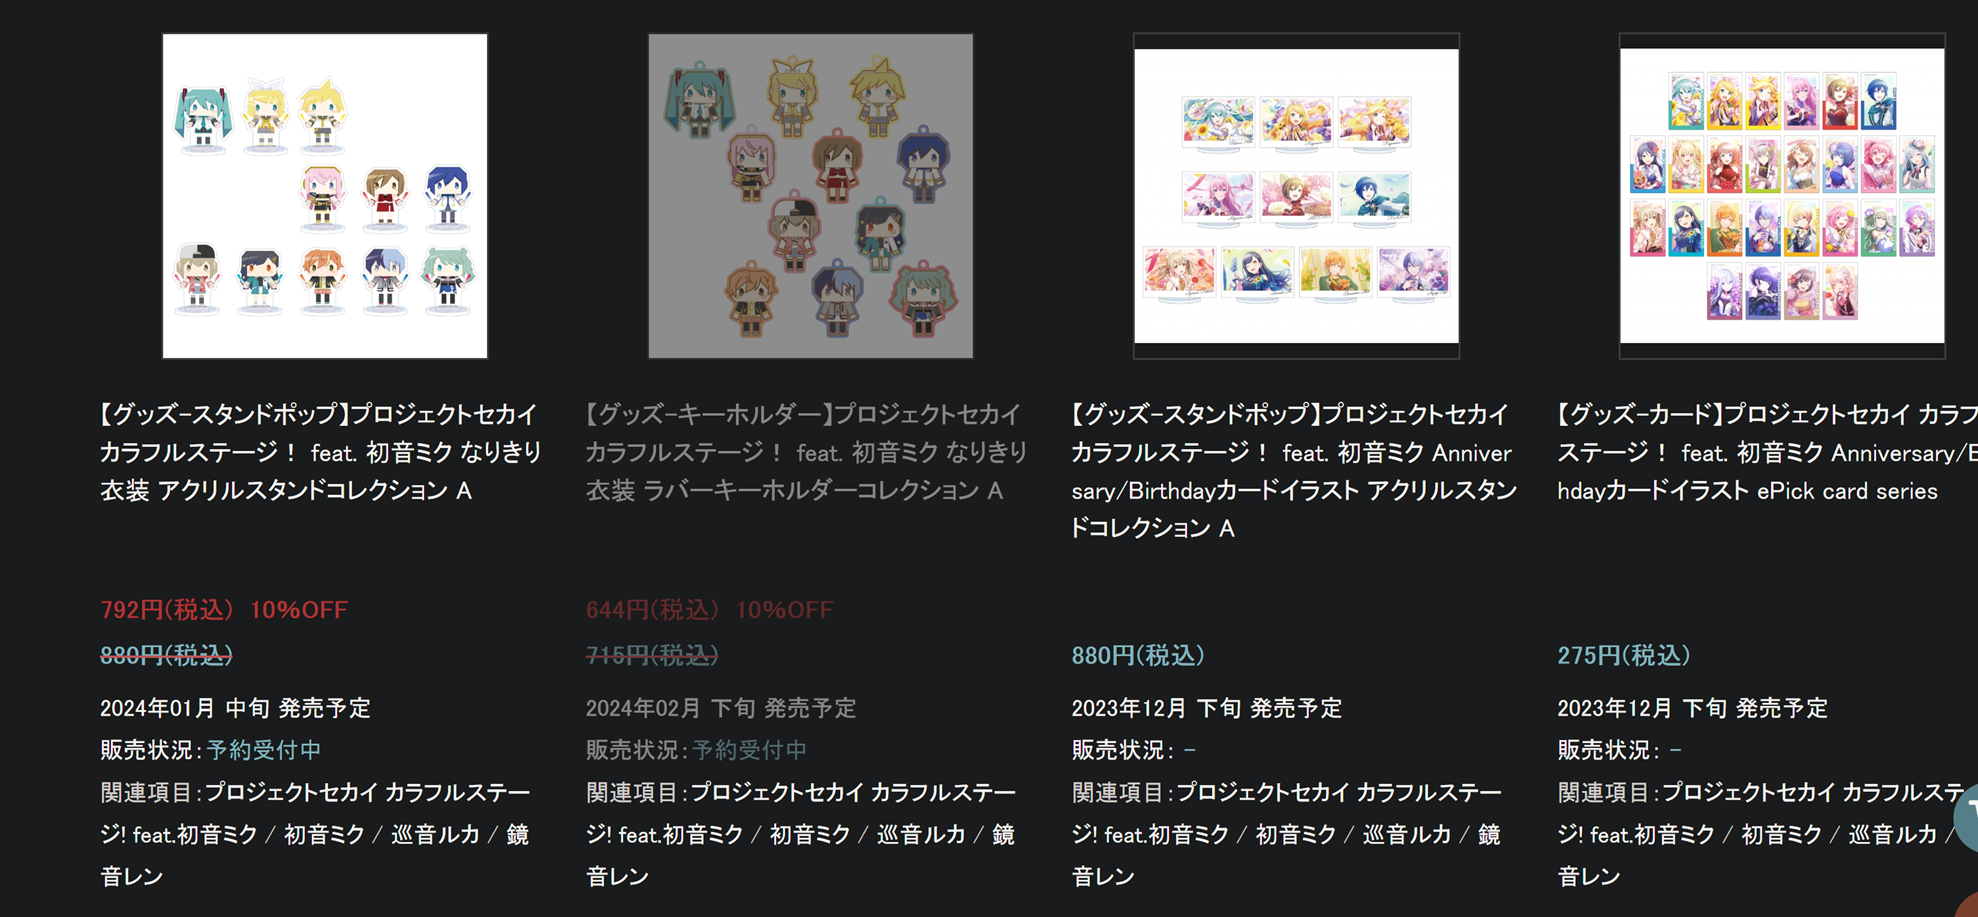Click the 275円(税込) price of card series
Viewport: 1978px width, 917px height.
click(x=1624, y=655)
